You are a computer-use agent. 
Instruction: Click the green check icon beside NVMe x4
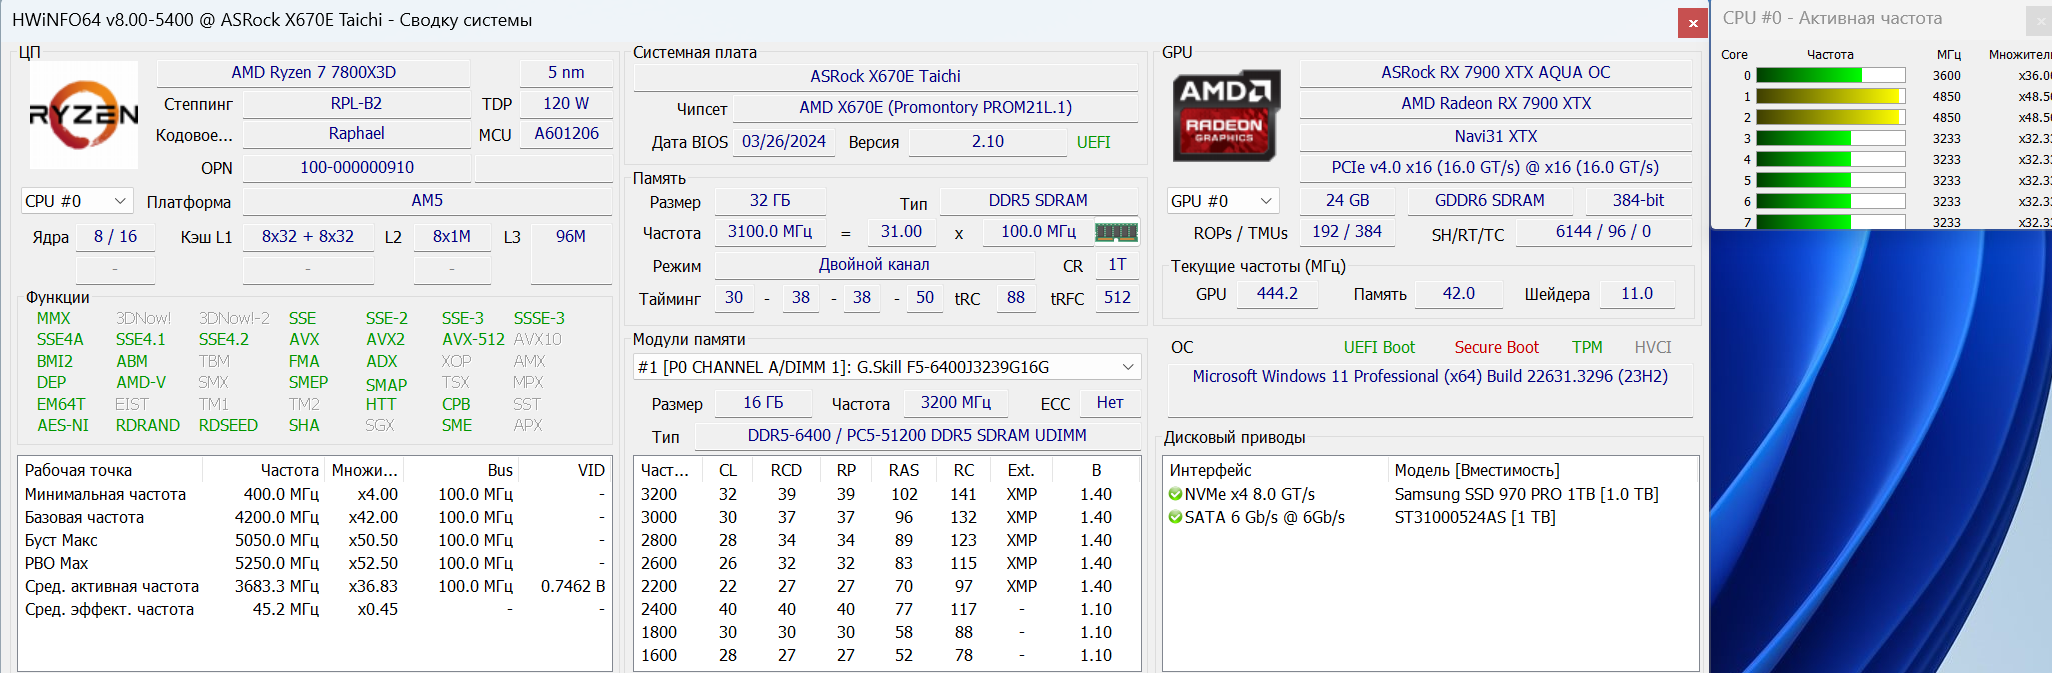(1176, 494)
